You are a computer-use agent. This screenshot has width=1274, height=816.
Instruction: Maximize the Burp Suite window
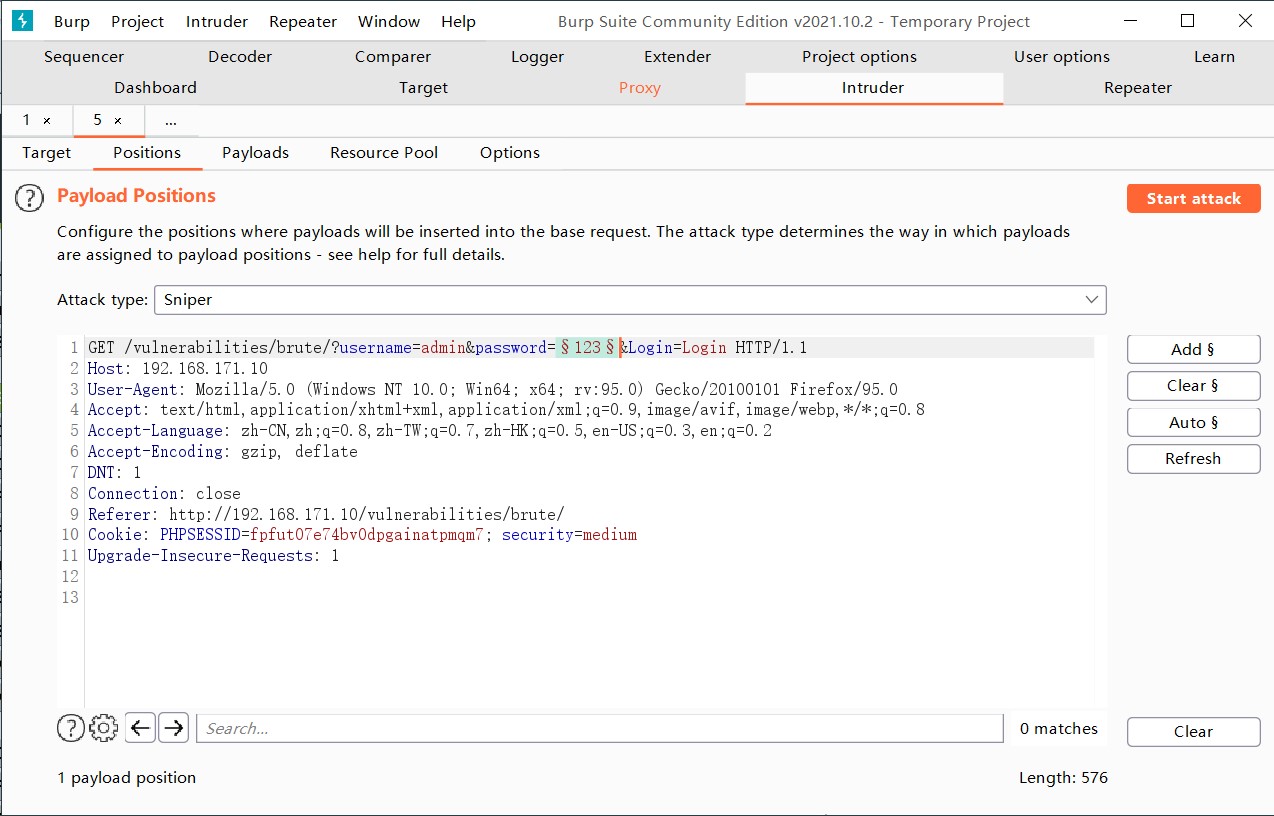(1187, 21)
